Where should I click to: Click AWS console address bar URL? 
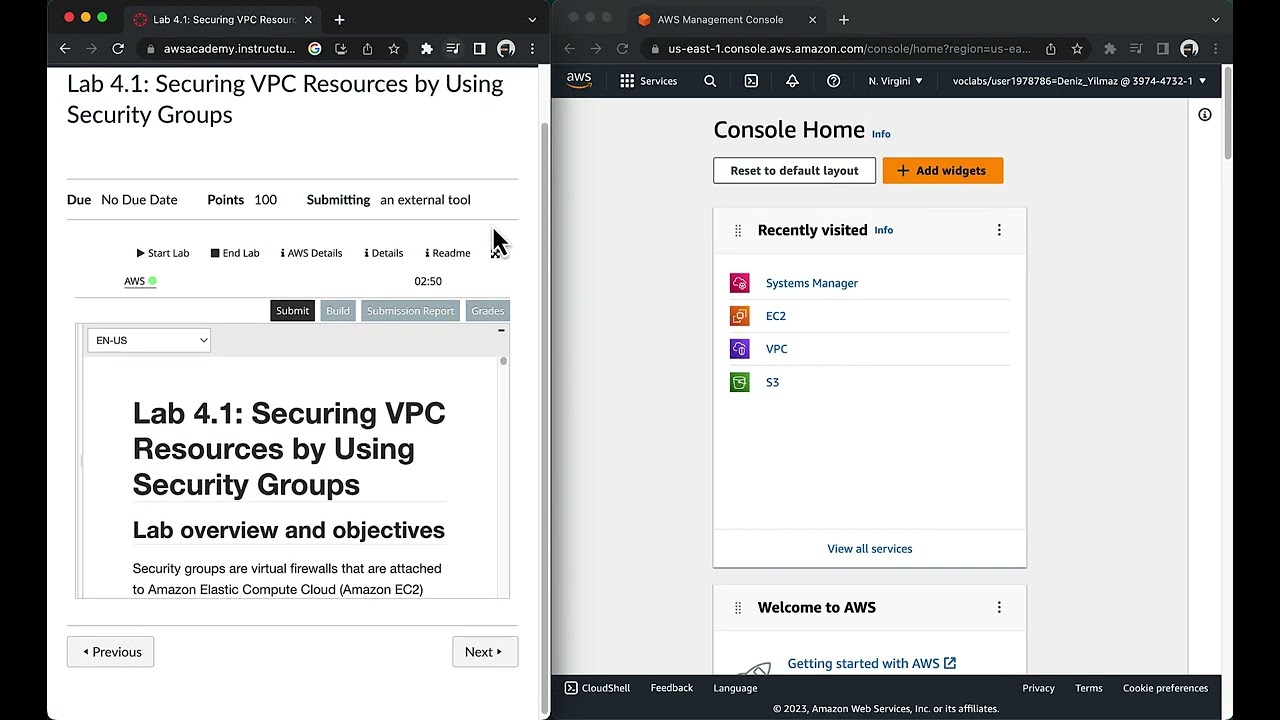point(849,48)
